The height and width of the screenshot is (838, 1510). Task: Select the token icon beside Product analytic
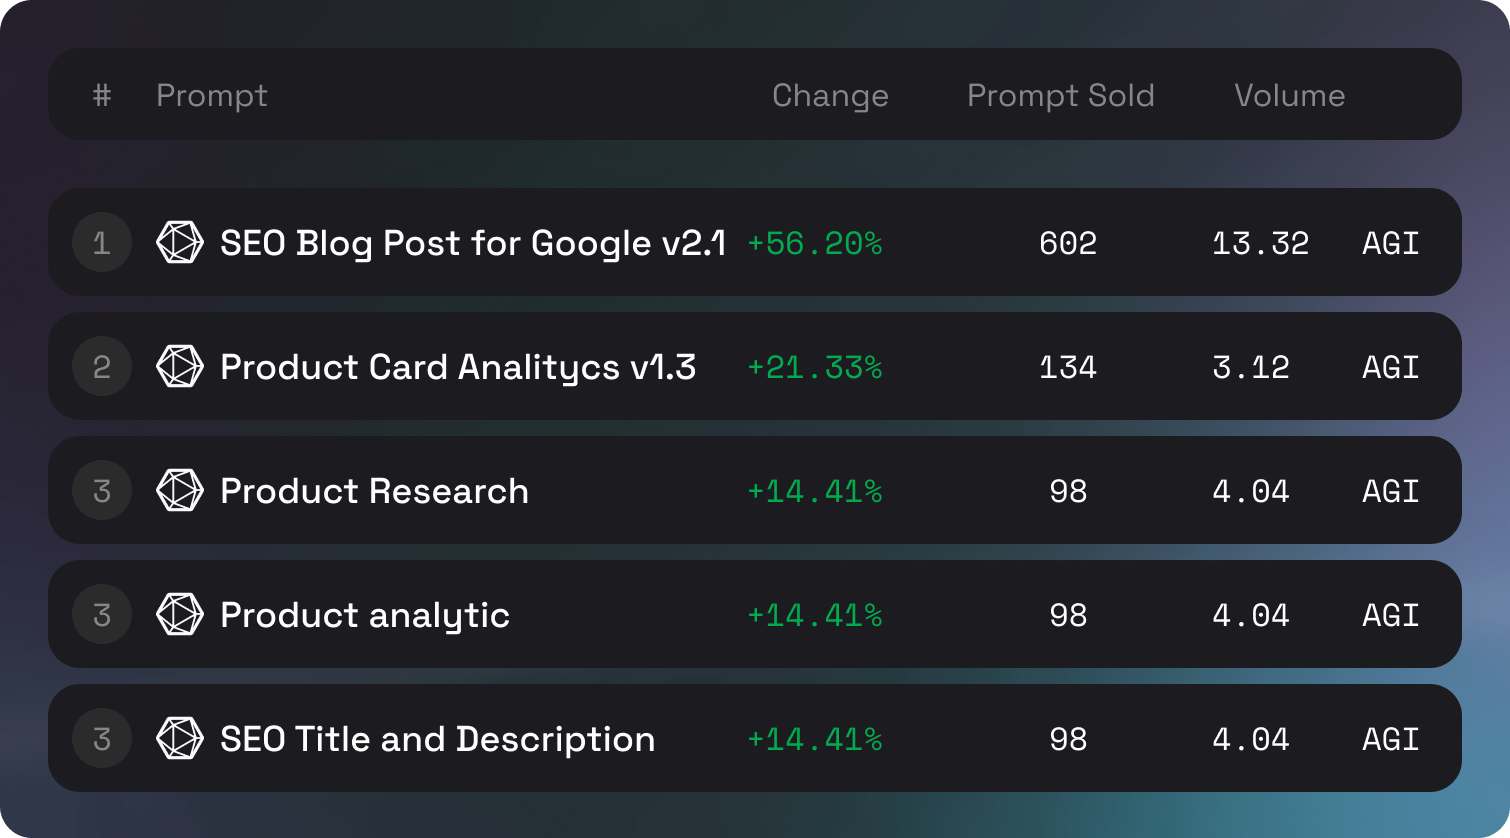[181, 614]
